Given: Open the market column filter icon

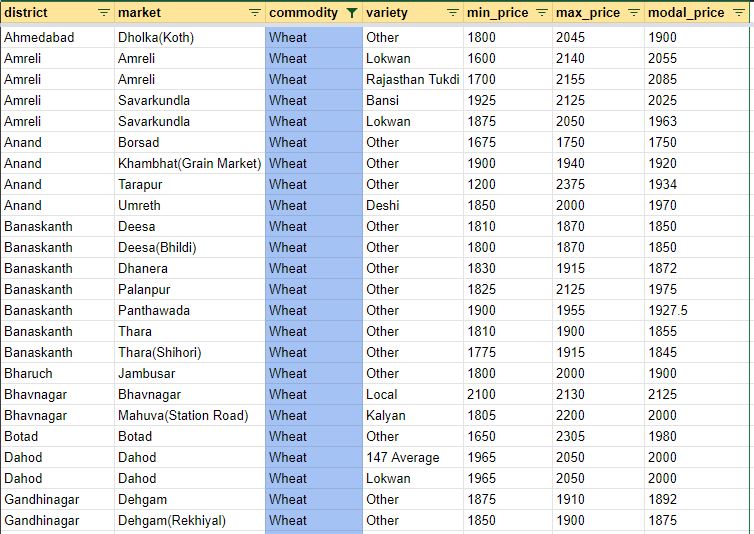Looking at the screenshot, I should point(254,13).
